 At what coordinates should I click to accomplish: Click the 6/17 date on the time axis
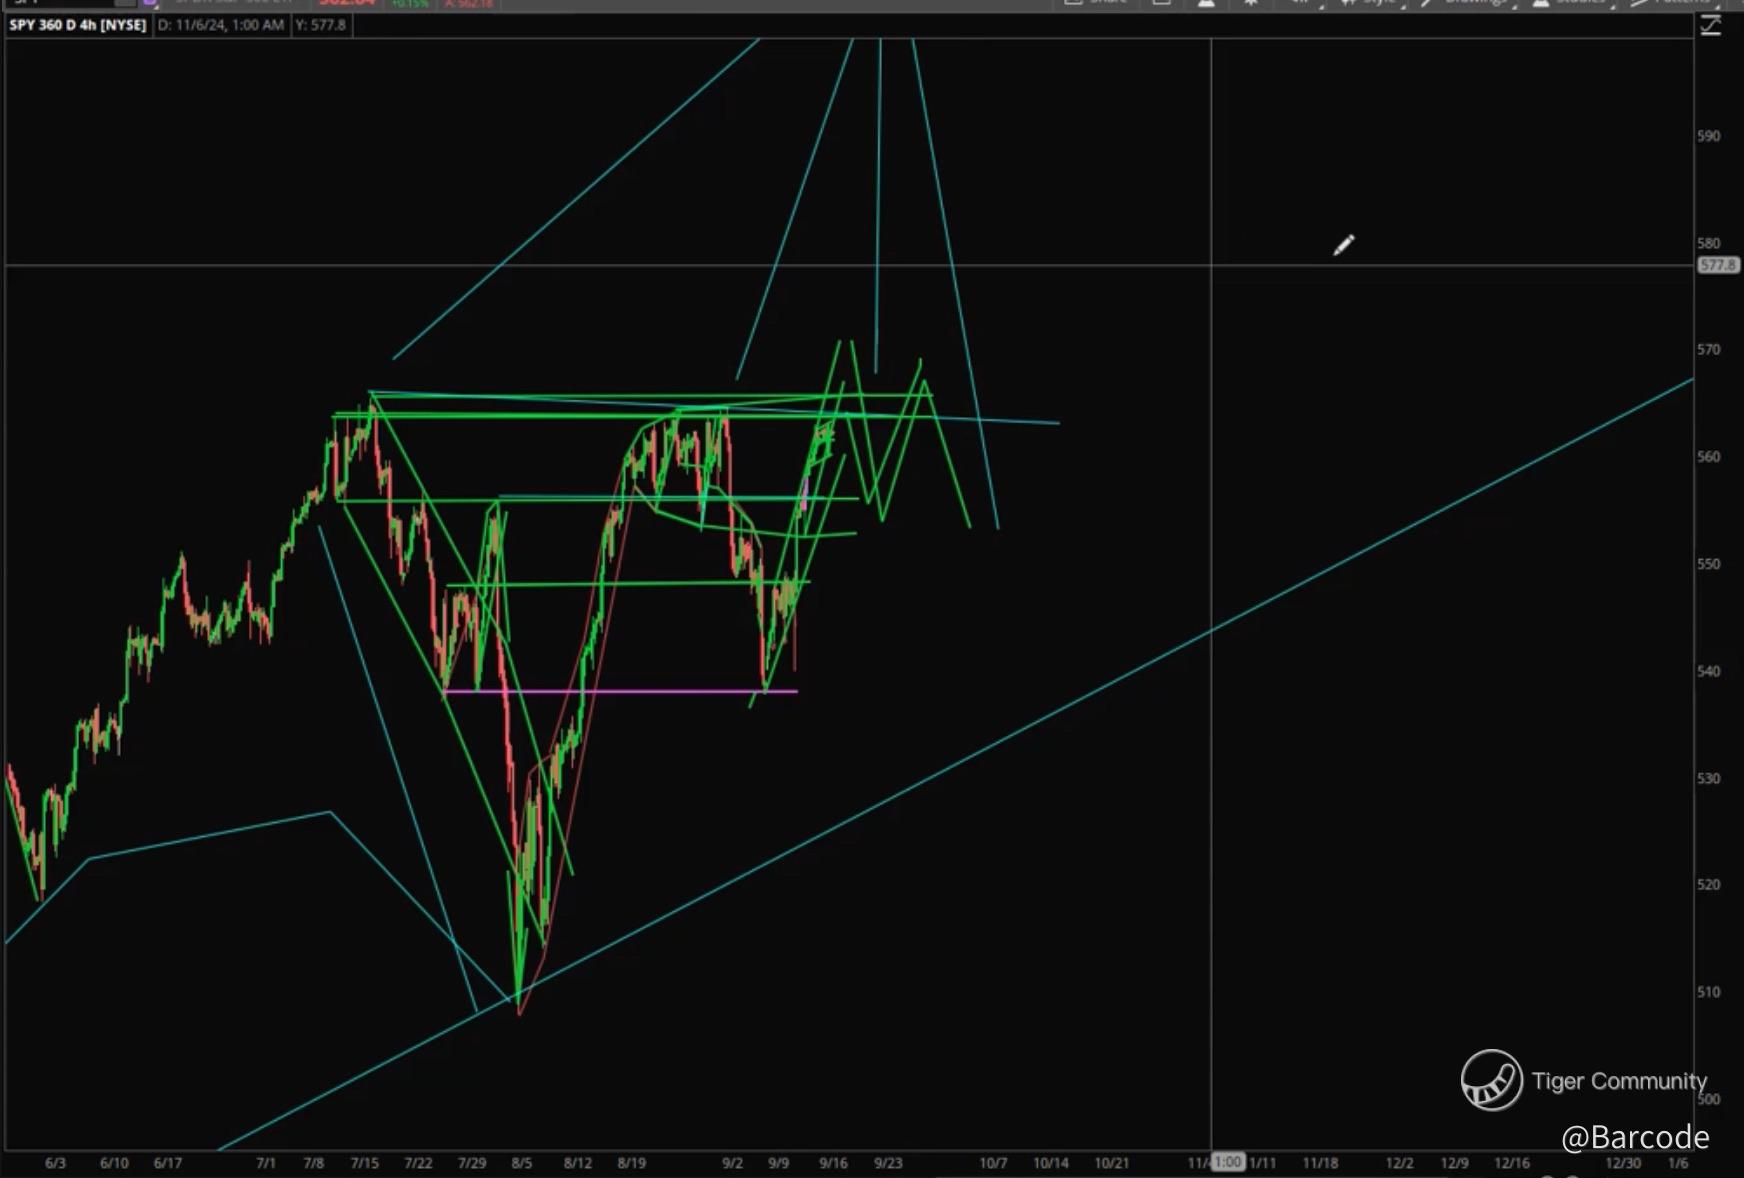168,1163
